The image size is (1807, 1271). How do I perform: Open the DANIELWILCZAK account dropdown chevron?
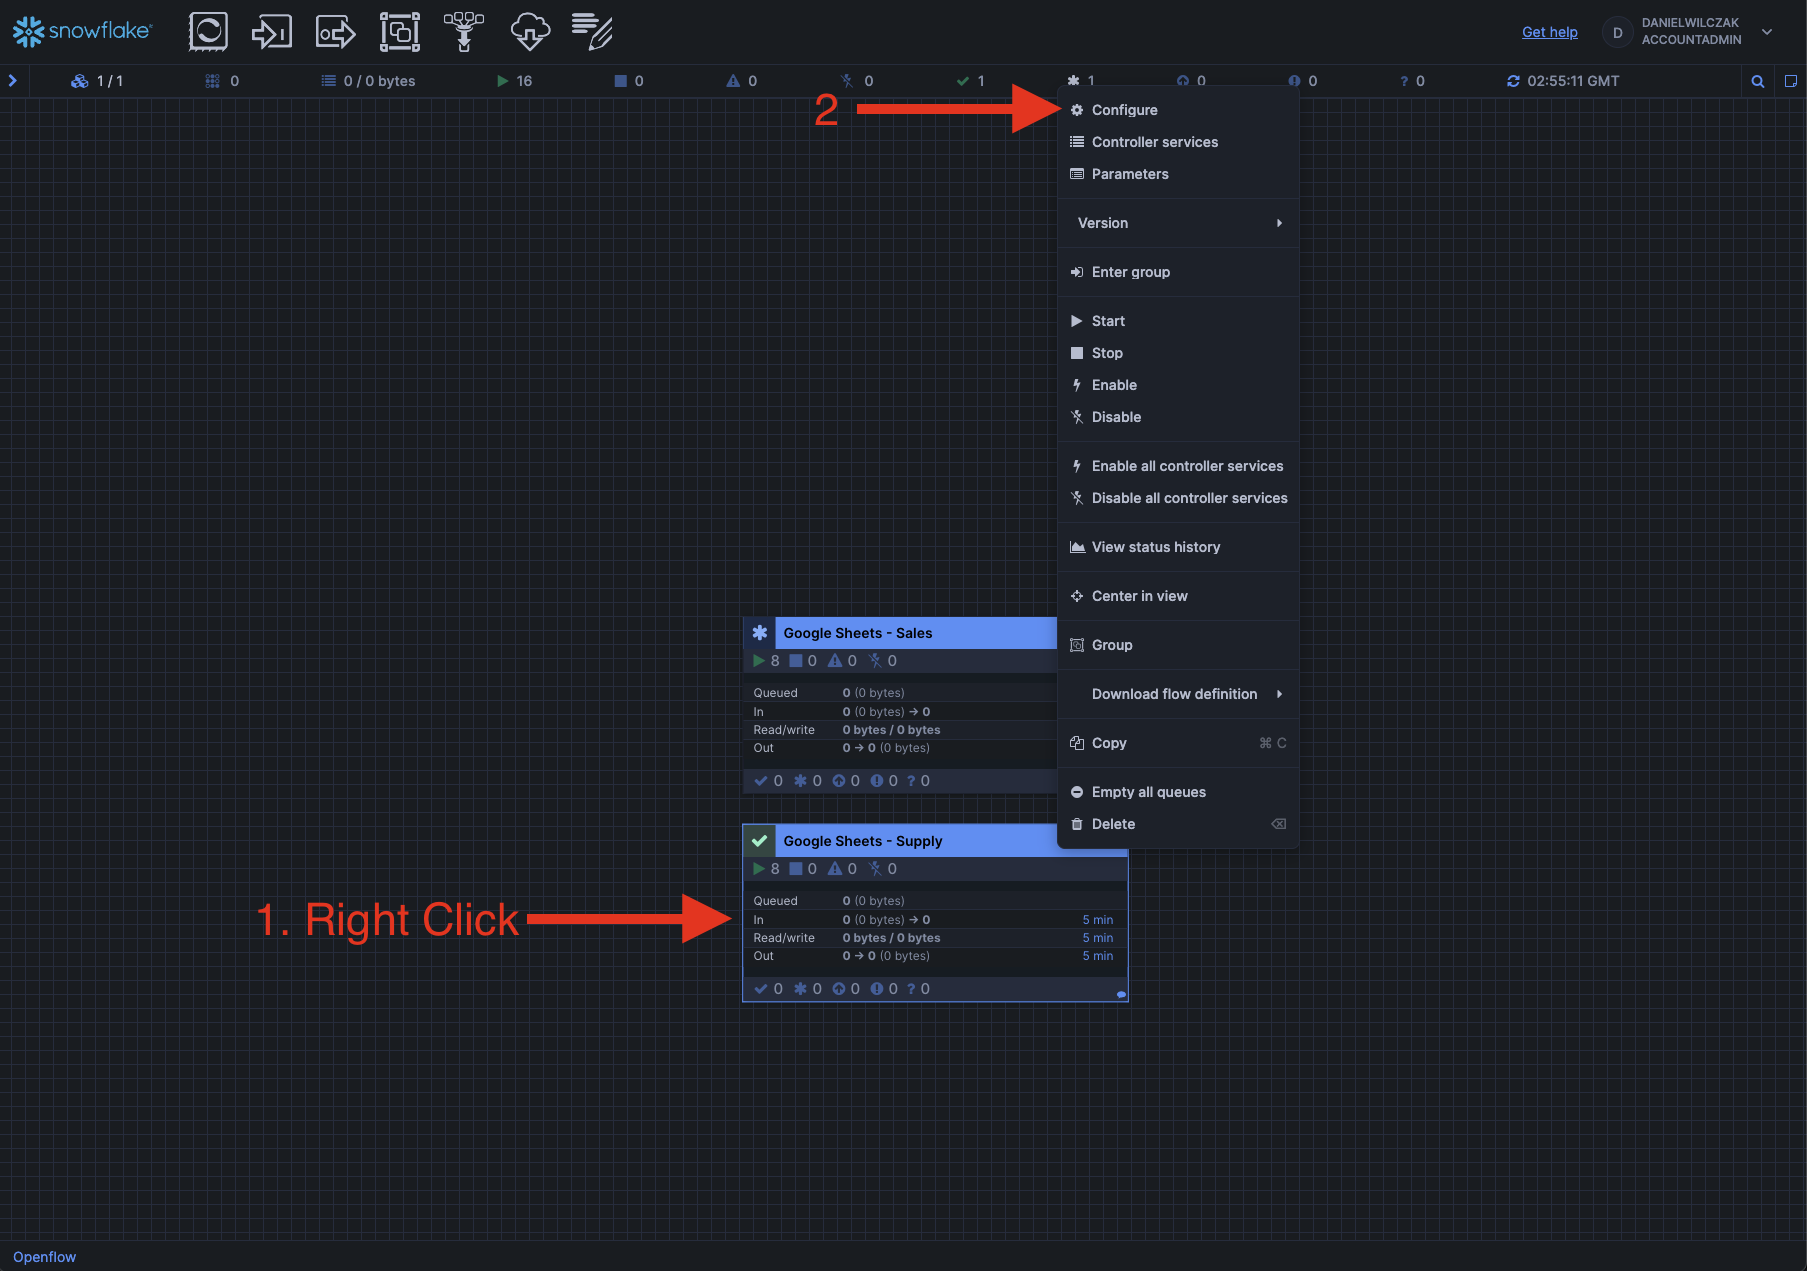[x=1767, y=32]
